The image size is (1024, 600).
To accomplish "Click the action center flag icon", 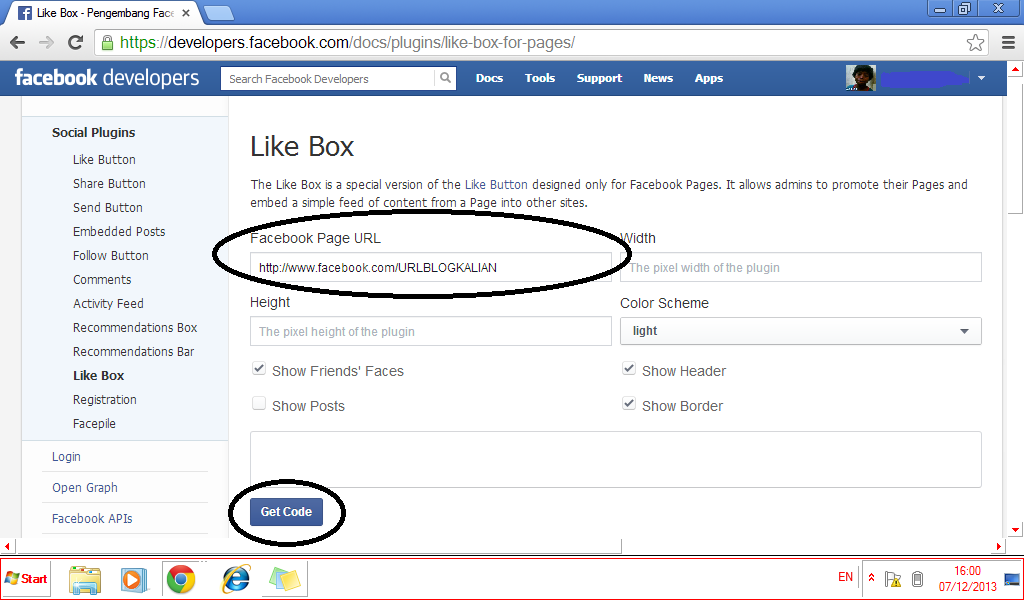I will [893, 579].
